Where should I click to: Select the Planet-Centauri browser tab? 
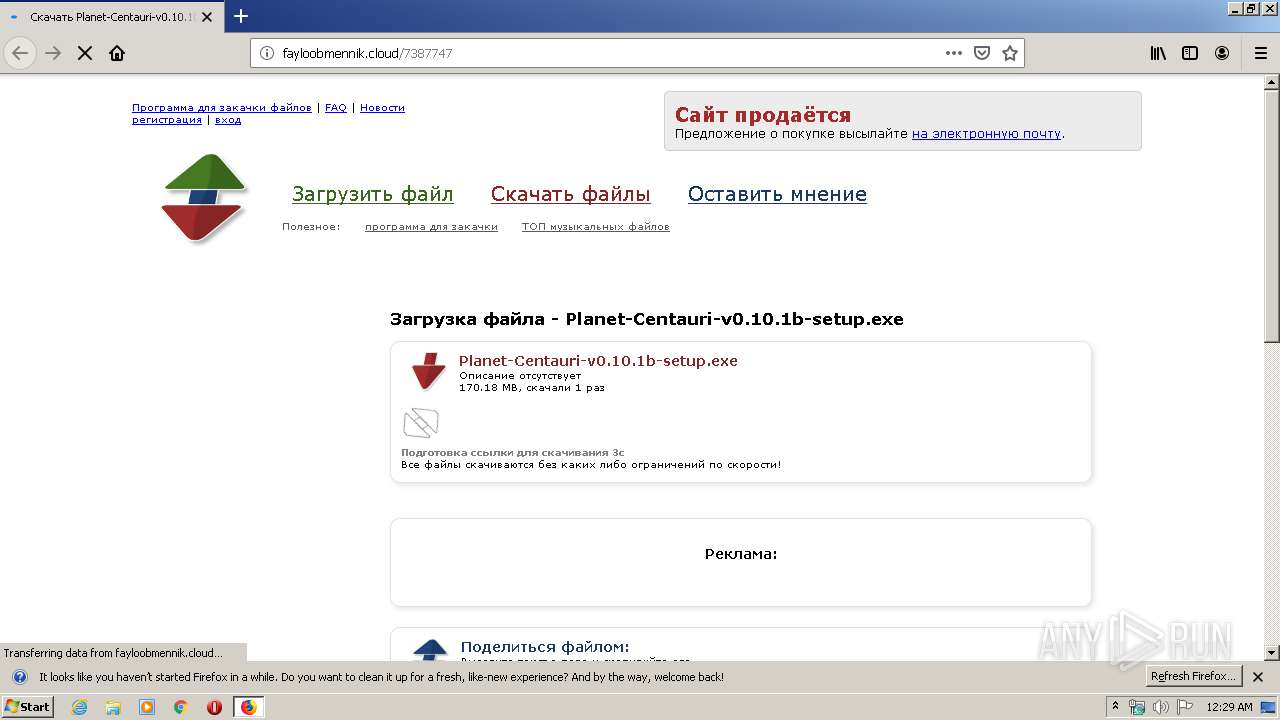click(x=112, y=17)
